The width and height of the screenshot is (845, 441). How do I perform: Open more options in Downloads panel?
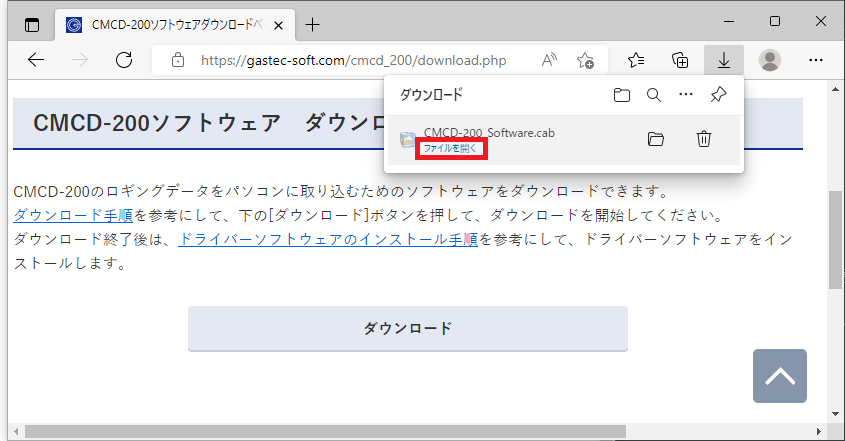pyautogui.click(x=685, y=94)
